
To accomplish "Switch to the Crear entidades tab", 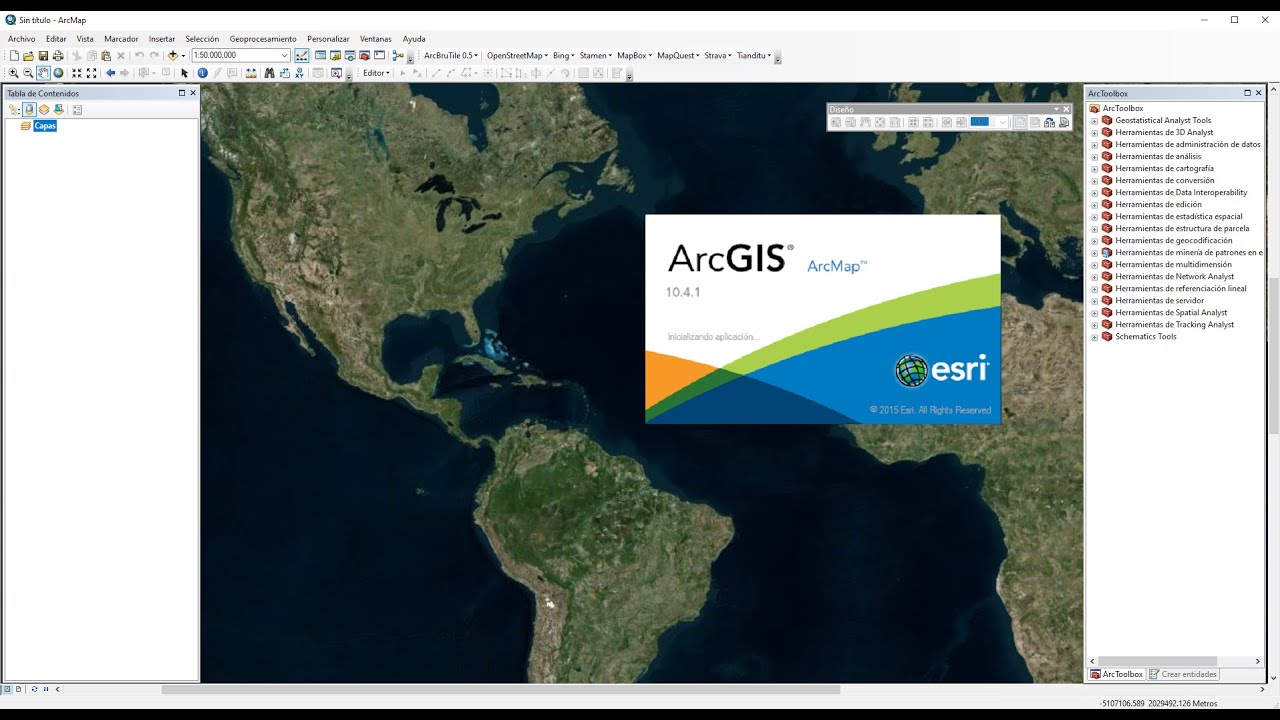I will [x=1183, y=674].
